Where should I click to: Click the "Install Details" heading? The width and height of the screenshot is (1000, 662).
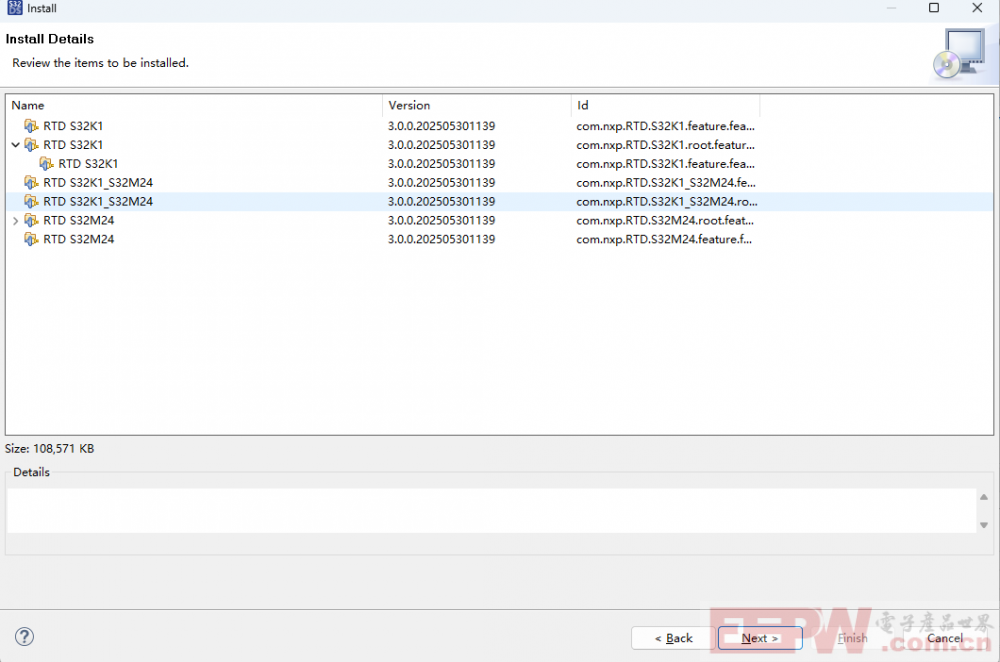tap(50, 39)
